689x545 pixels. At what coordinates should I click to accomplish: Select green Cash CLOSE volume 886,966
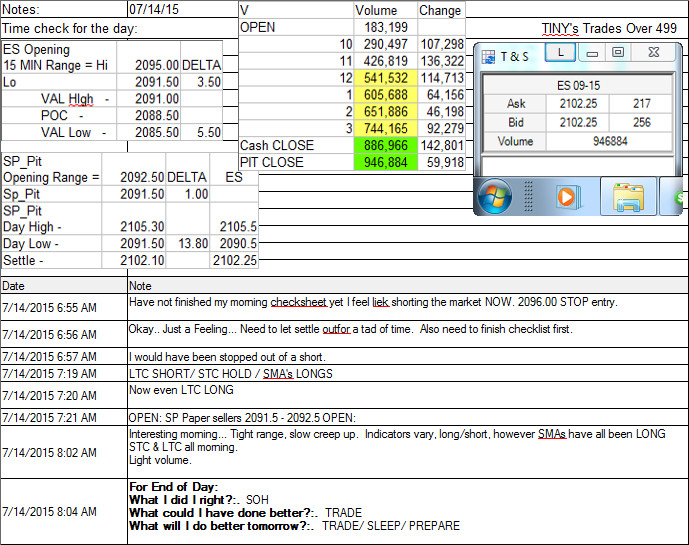tap(385, 145)
